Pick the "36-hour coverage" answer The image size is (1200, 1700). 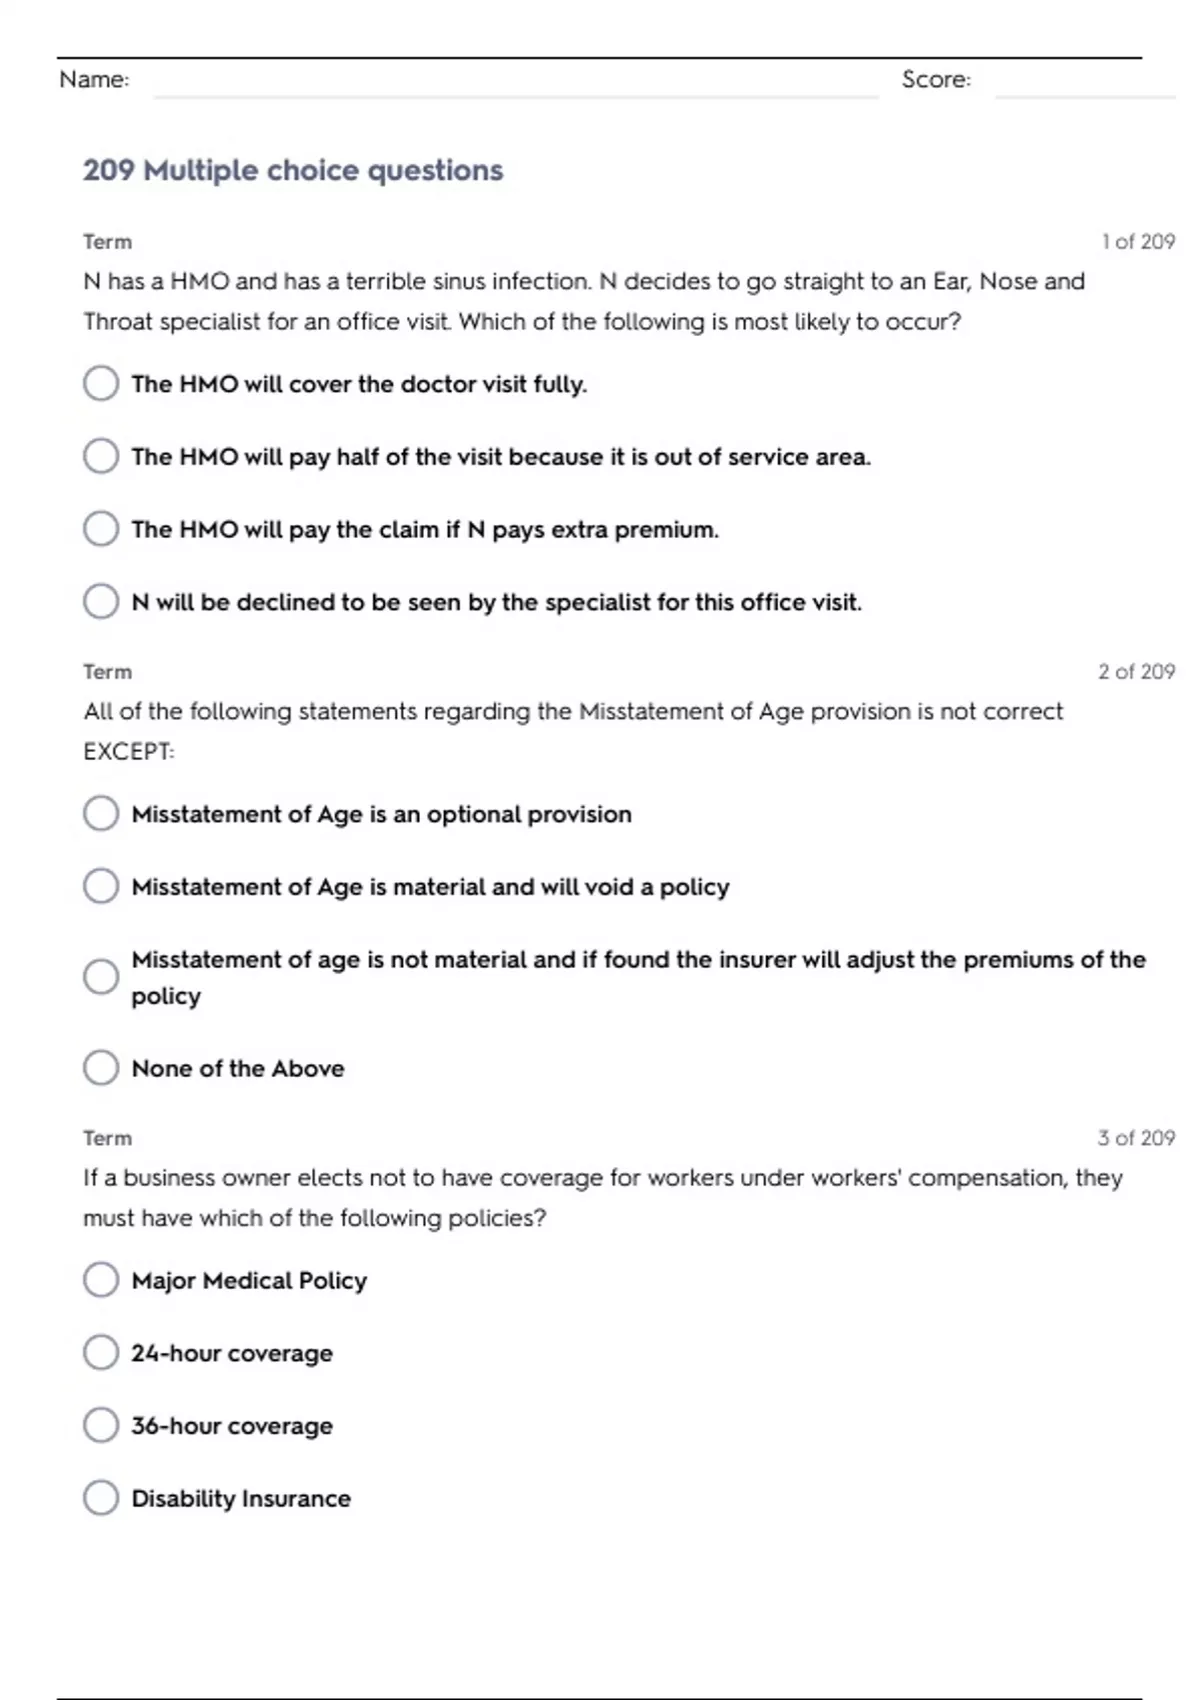pos(101,1426)
